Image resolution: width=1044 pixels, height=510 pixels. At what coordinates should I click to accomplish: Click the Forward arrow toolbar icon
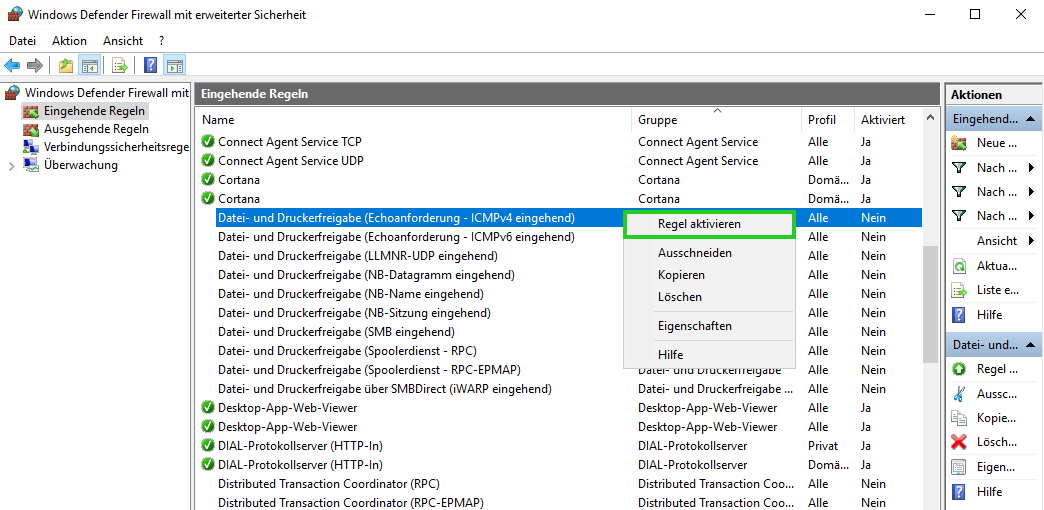coord(35,65)
